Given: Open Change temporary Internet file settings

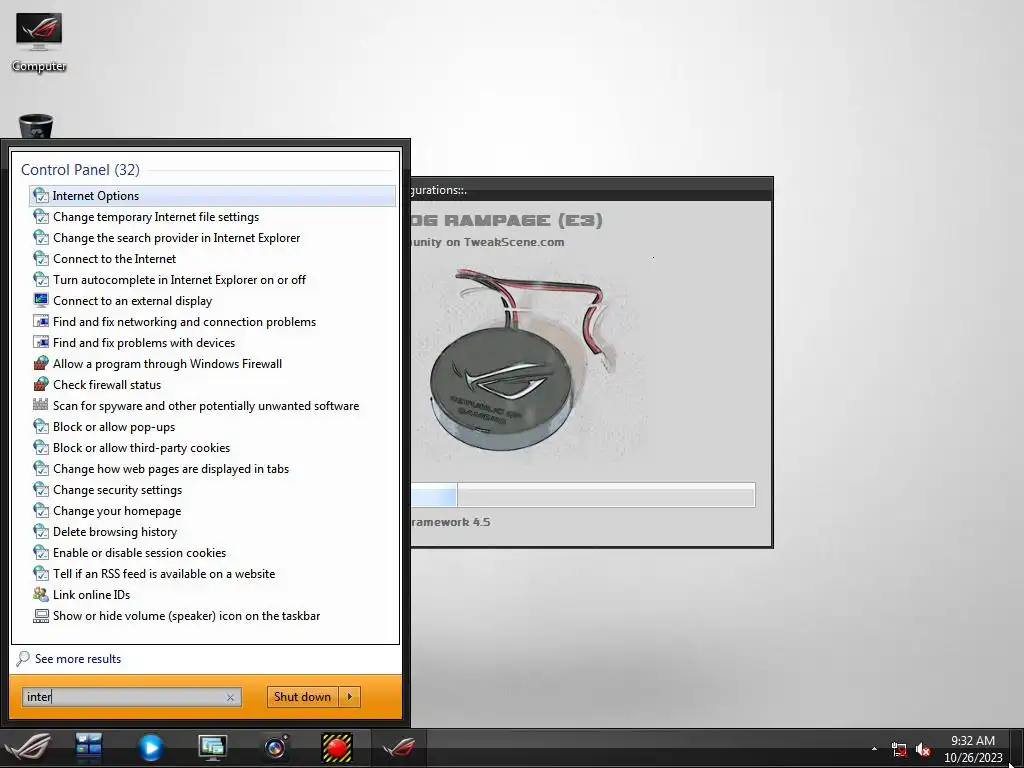Looking at the screenshot, I should click(212, 217).
